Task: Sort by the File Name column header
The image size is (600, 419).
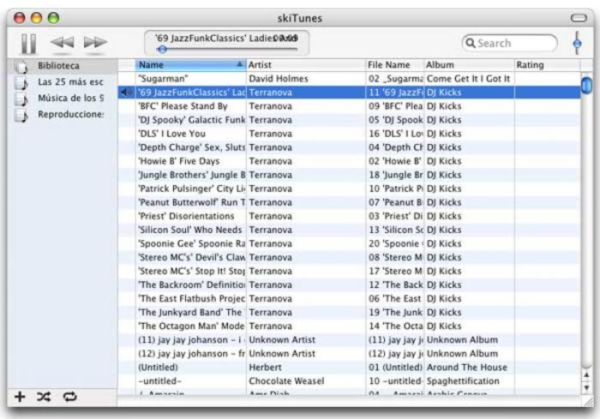Action: [x=395, y=65]
